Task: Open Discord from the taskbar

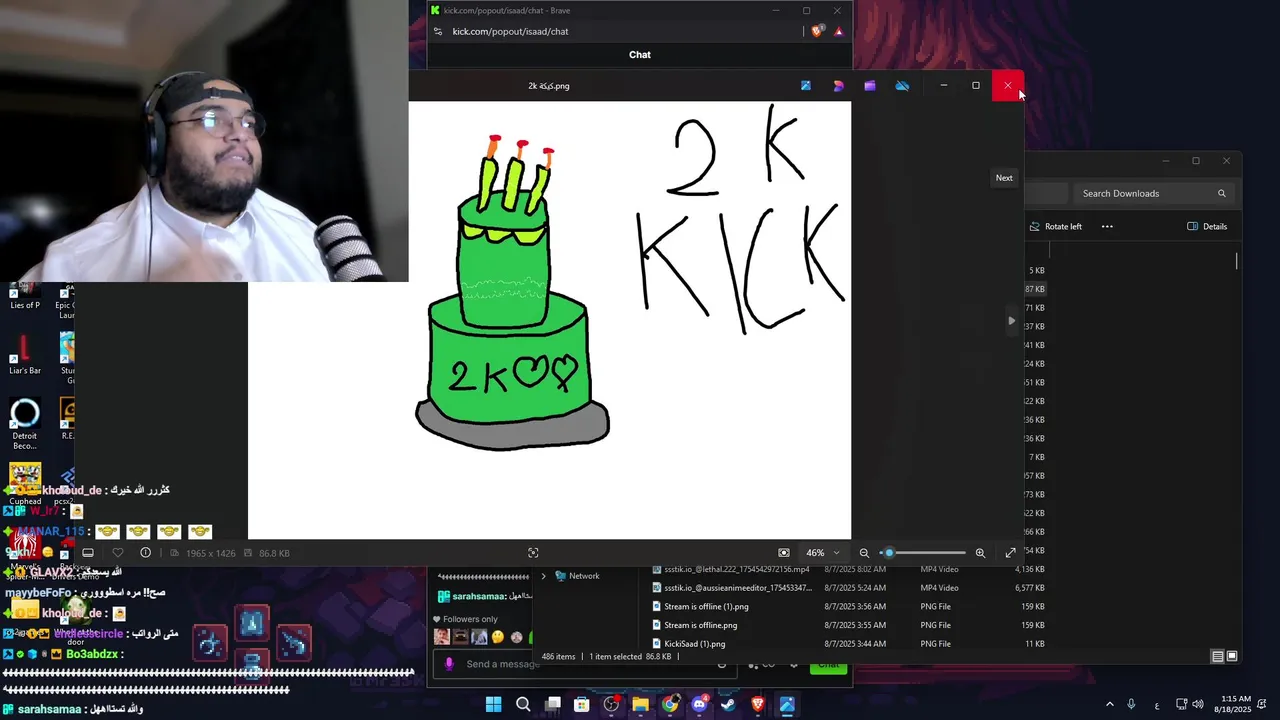Action: pos(699,704)
